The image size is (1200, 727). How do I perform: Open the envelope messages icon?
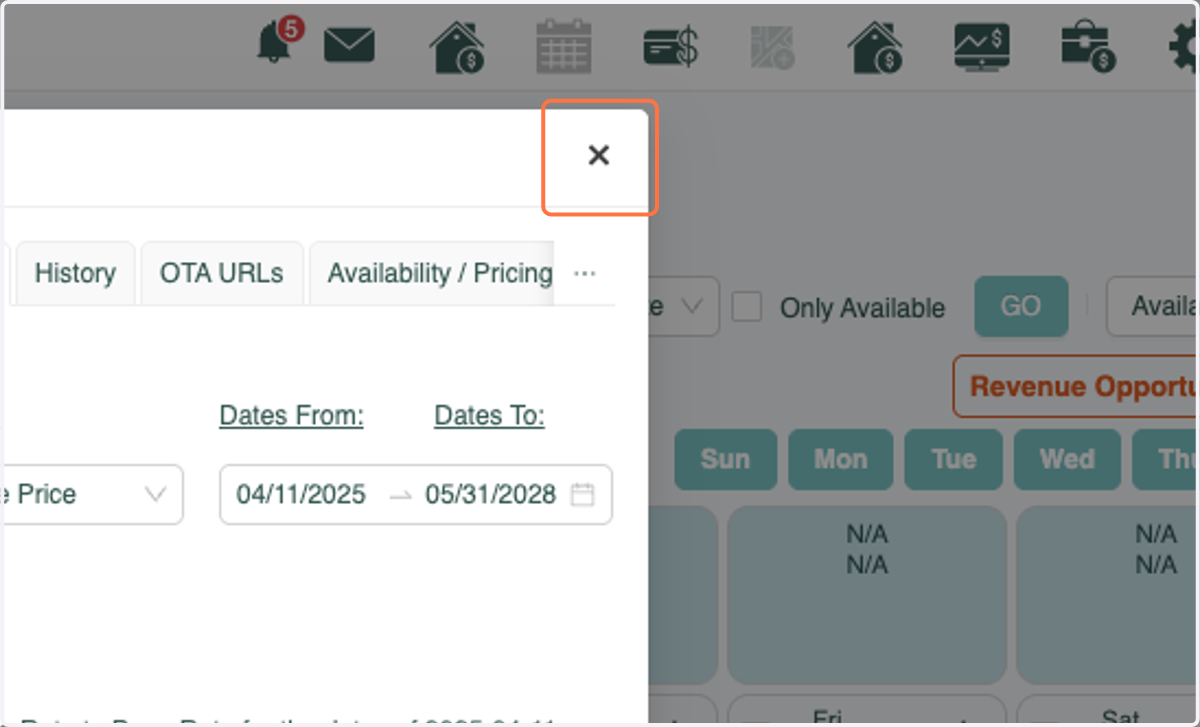pyautogui.click(x=349, y=46)
